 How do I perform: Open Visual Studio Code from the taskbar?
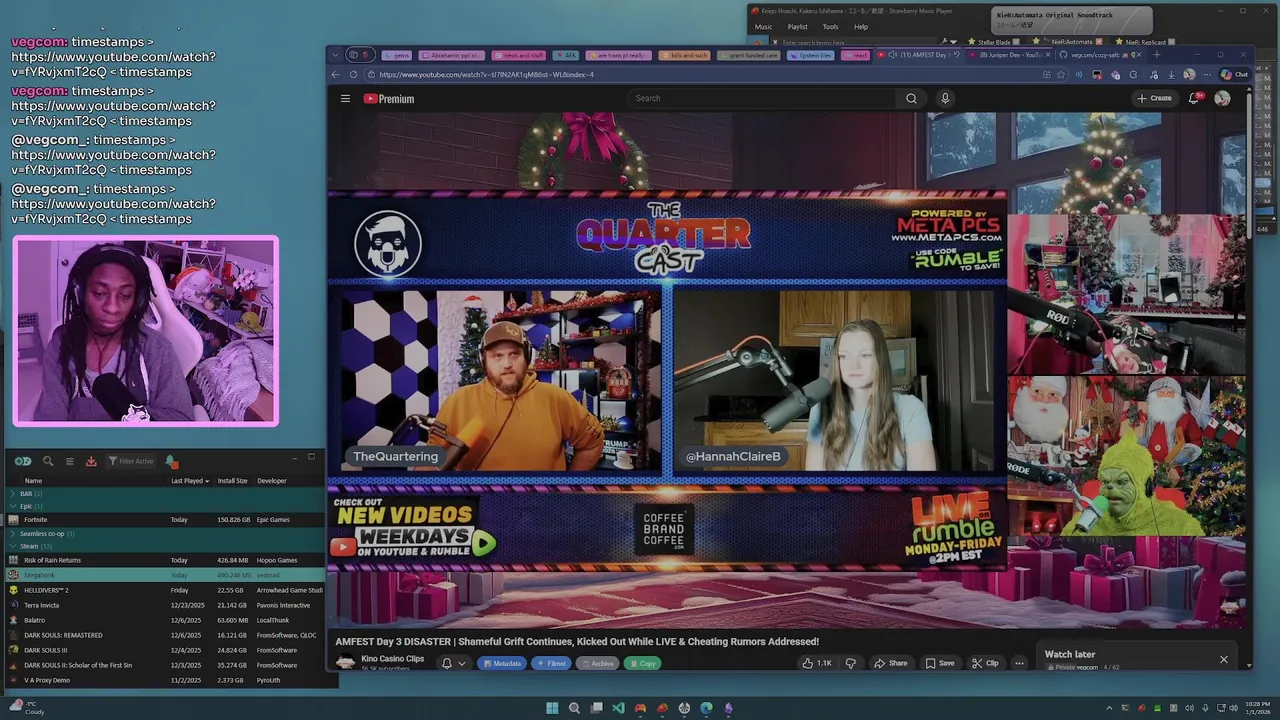click(x=618, y=708)
